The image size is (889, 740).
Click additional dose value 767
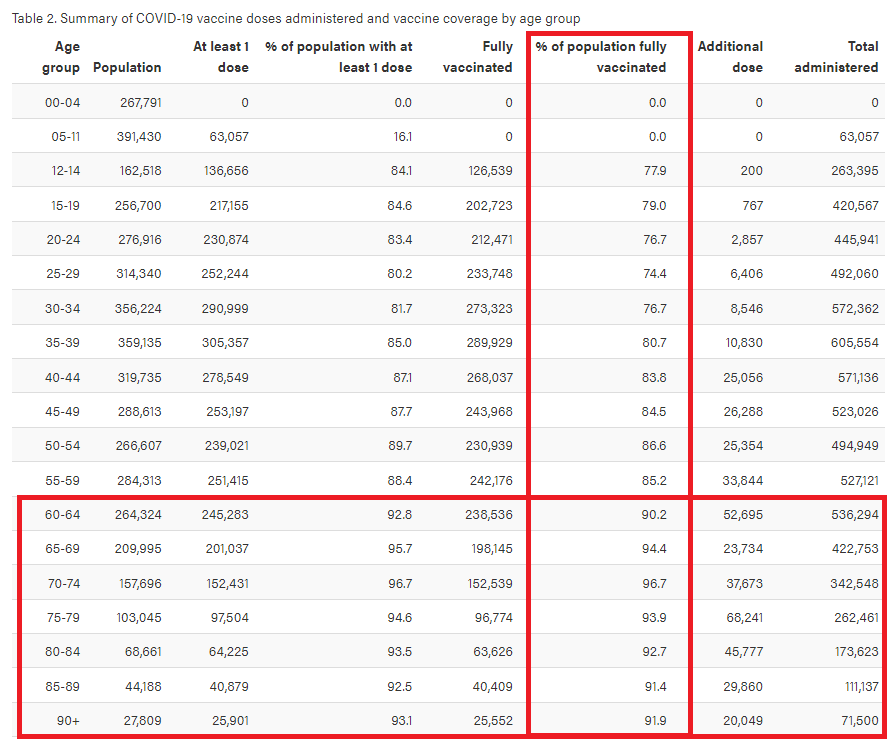click(753, 205)
